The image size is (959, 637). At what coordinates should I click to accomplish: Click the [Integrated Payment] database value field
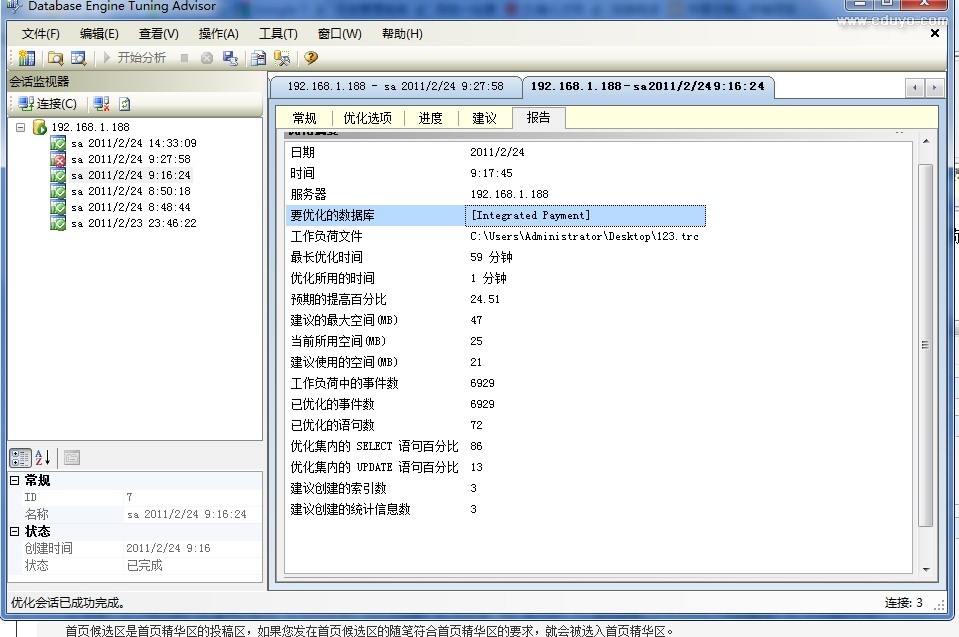pyautogui.click(x=585, y=215)
